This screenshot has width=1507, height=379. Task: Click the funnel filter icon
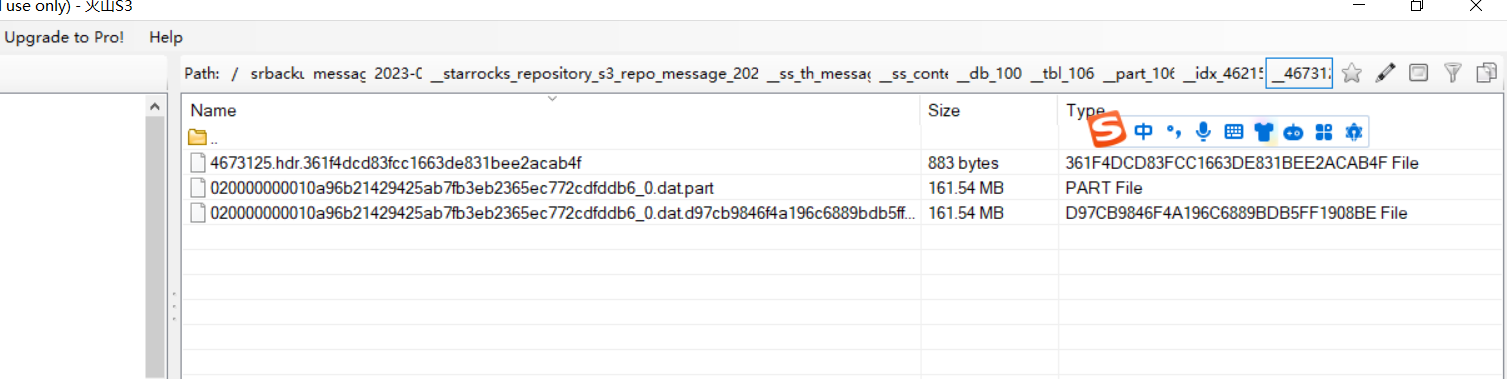pyautogui.click(x=1453, y=73)
